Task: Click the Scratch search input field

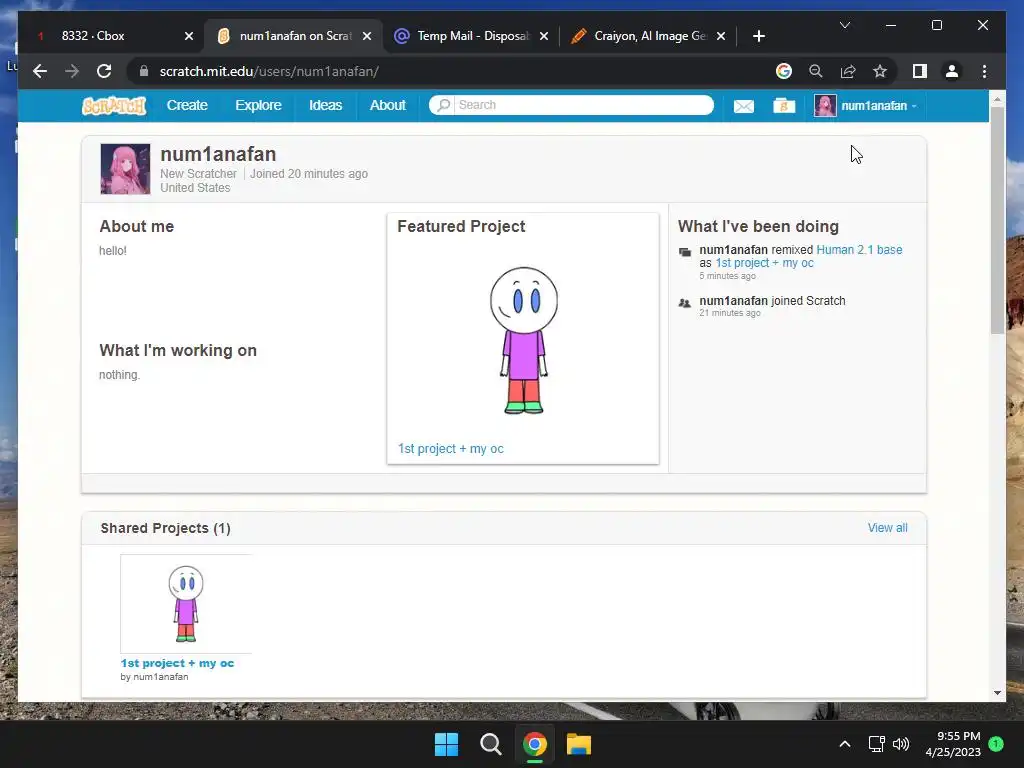Action: coord(583,105)
